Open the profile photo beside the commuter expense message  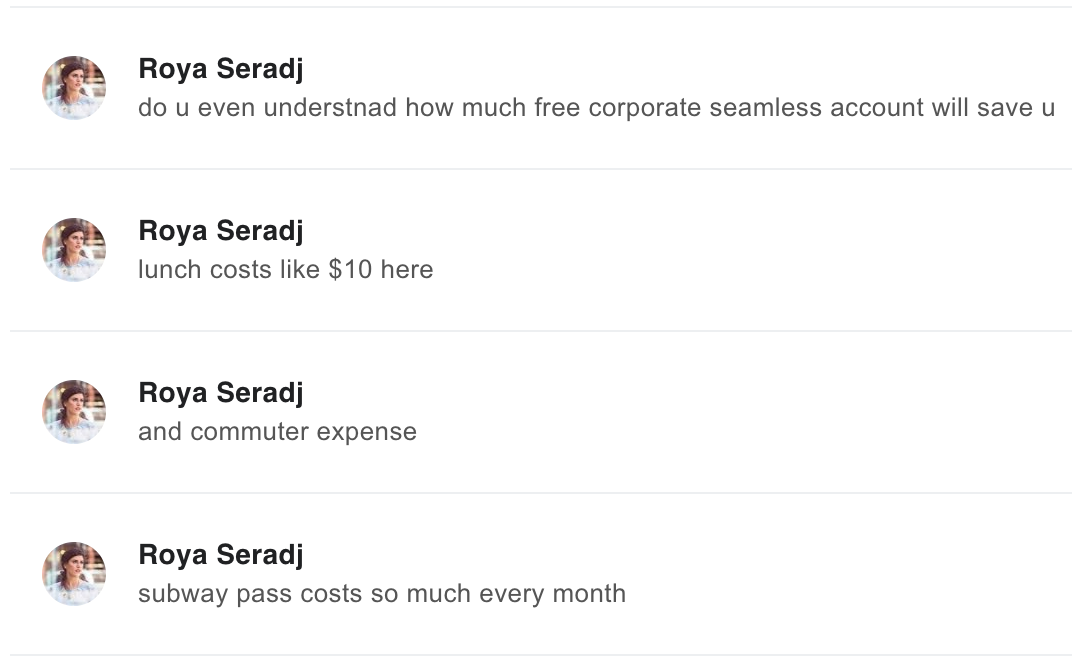click(x=74, y=412)
